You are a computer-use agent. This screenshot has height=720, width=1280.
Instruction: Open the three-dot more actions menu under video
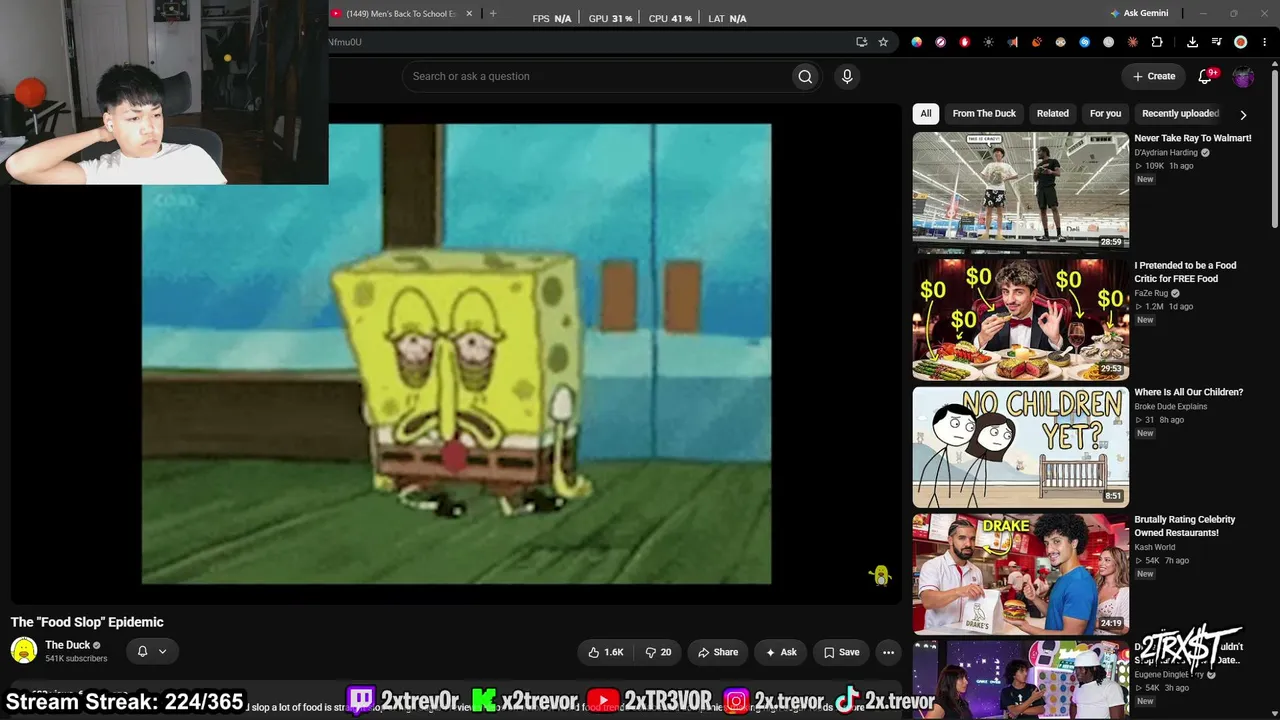[888, 652]
